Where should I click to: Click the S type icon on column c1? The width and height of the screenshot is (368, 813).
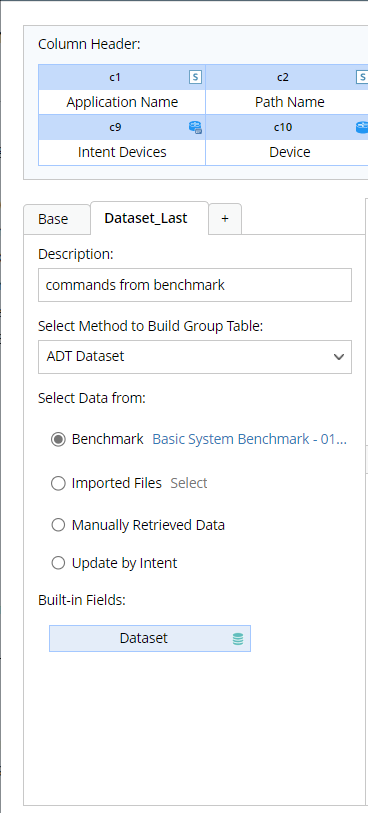pos(195,77)
